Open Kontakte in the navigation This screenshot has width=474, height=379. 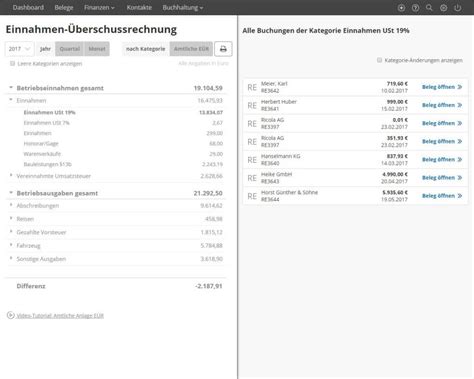tap(139, 7)
